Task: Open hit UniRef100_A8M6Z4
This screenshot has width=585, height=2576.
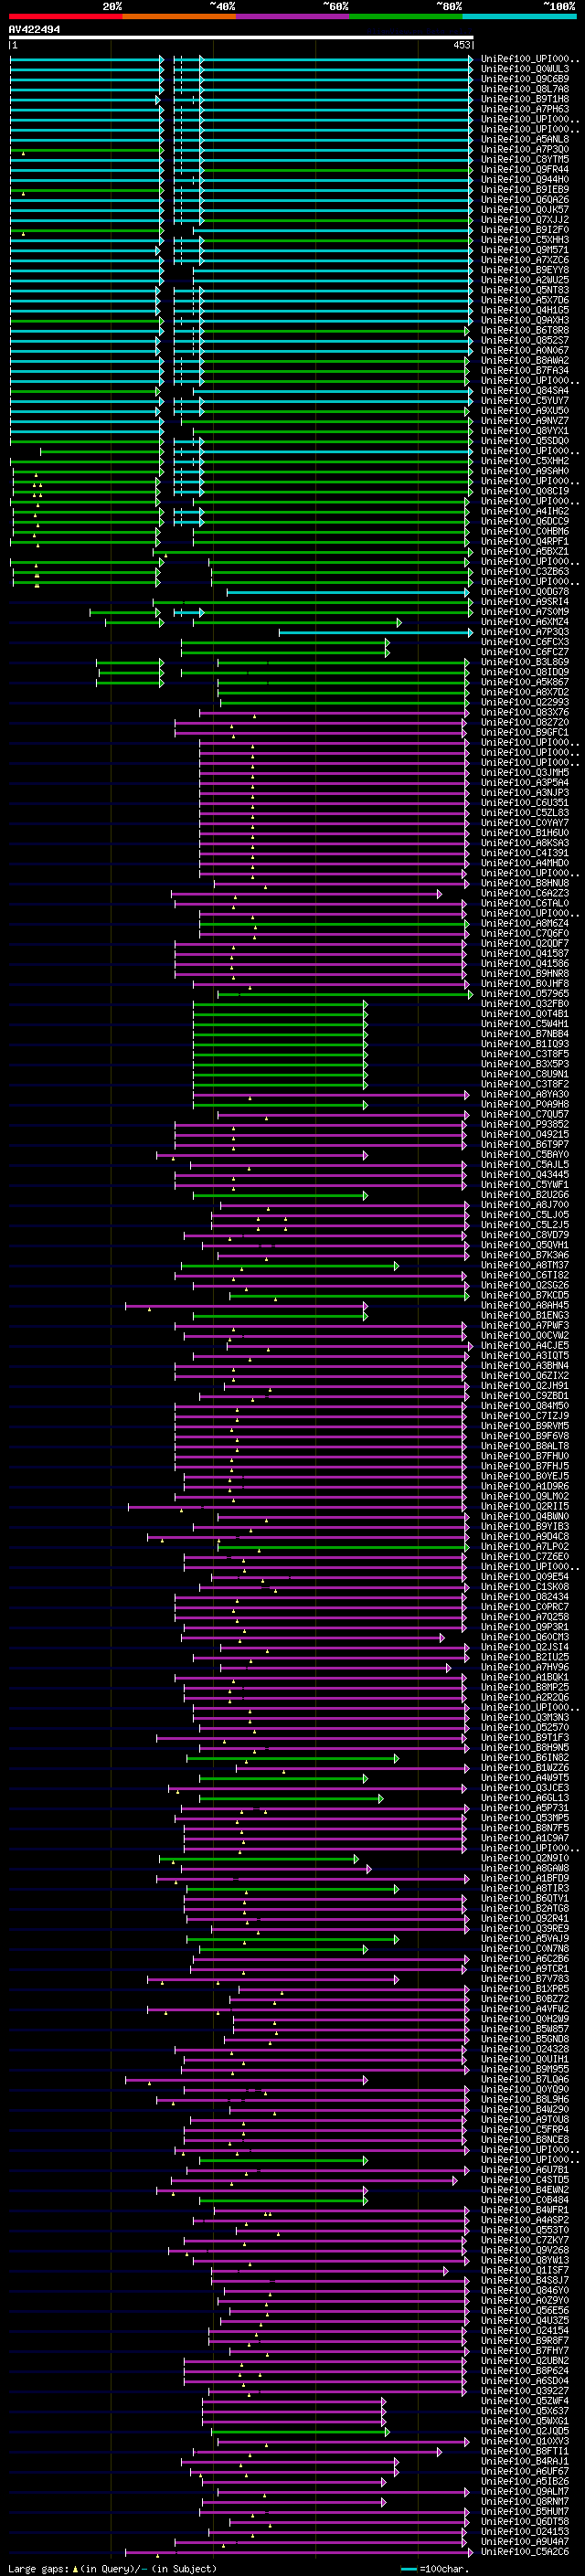Action: point(525,923)
